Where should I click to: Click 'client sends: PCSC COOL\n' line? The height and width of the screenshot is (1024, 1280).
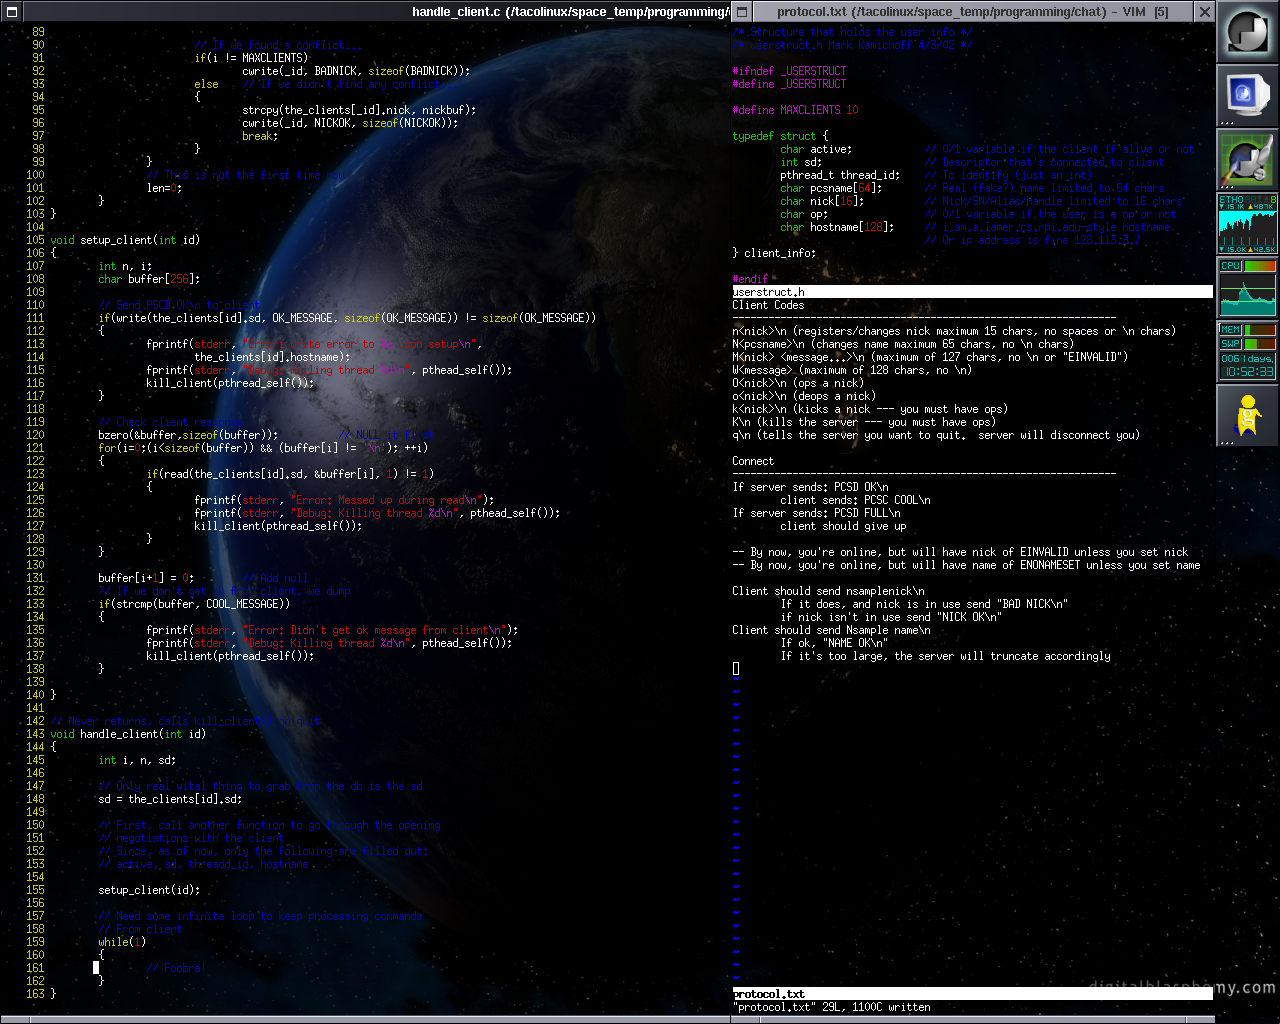click(855, 500)
